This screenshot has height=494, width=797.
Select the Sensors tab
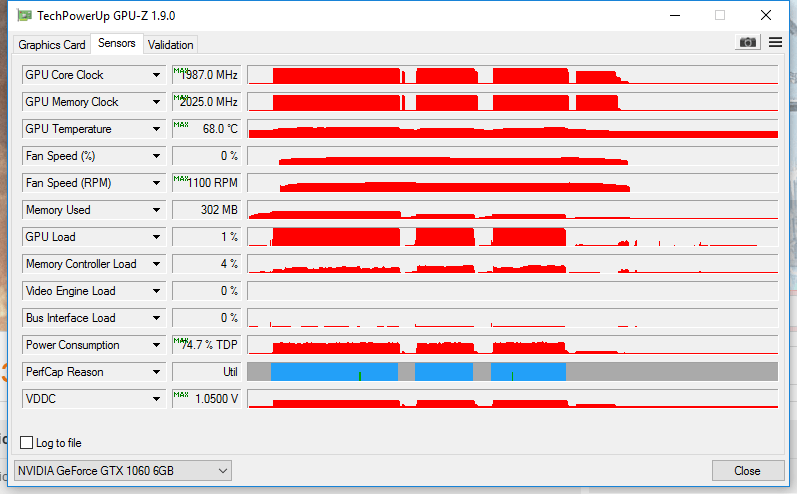tap(117, 43)
